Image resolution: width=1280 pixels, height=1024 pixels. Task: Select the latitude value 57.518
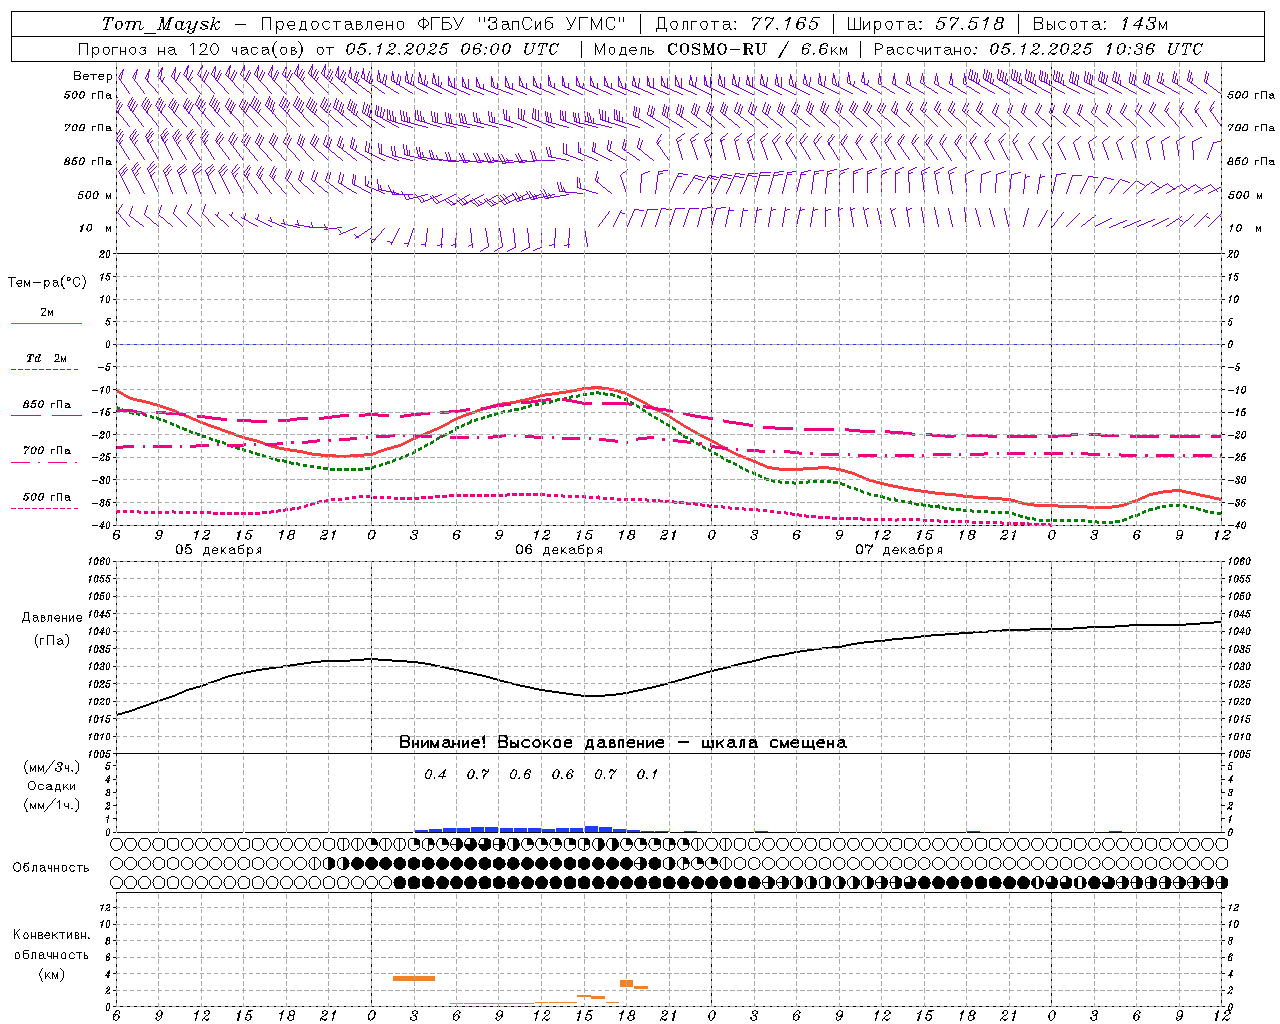pos(969,24)
